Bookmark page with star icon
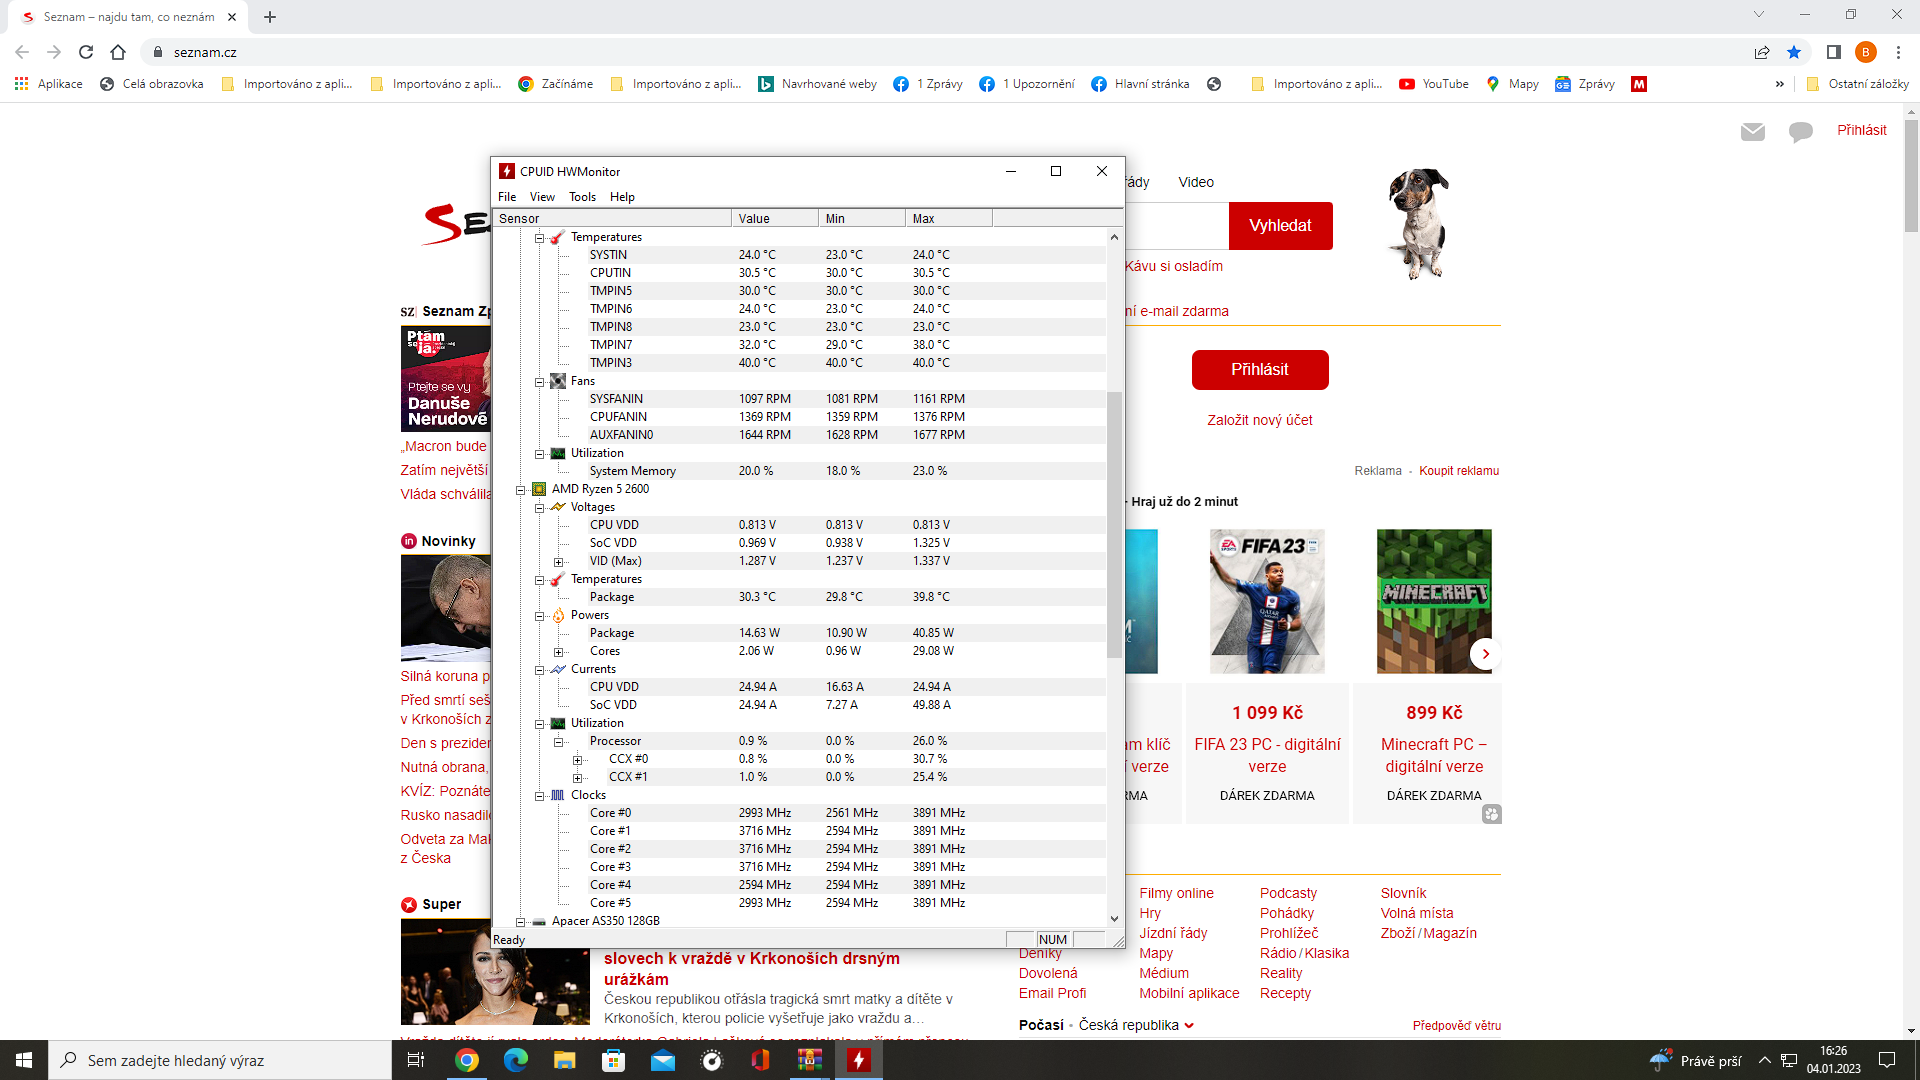The image size is (1920, 1080). coord(1794,52)
